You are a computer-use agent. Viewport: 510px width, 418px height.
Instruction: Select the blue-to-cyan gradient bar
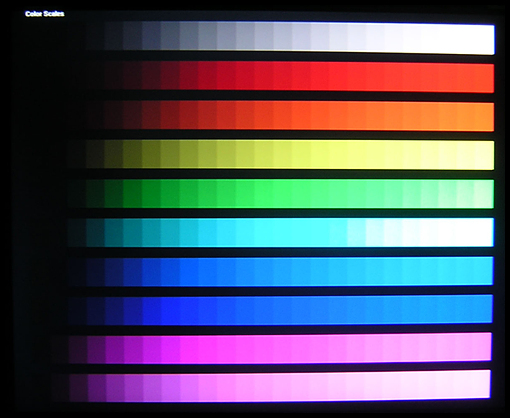(280, 271)
